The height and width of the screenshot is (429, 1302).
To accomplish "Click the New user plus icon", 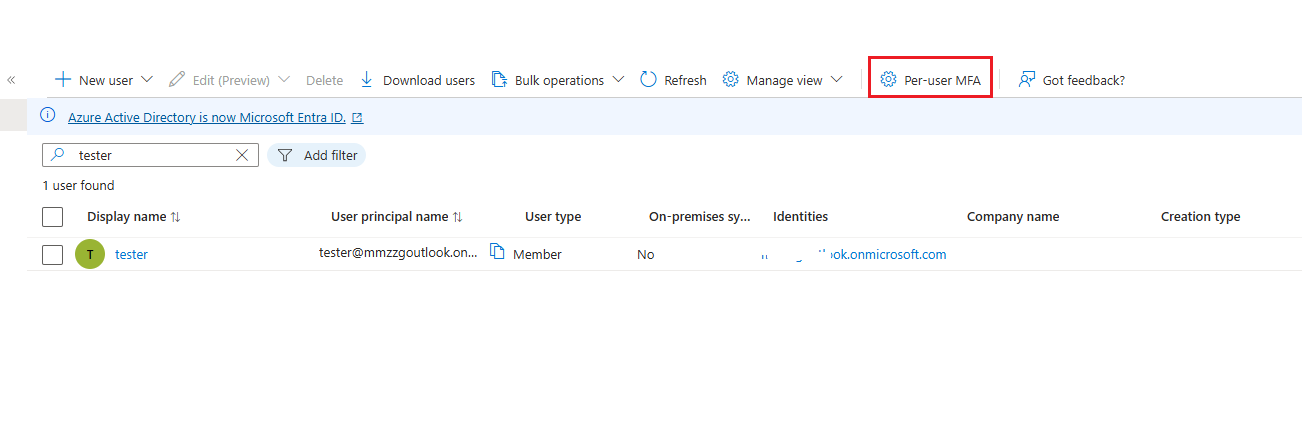I will coord(63,80).
